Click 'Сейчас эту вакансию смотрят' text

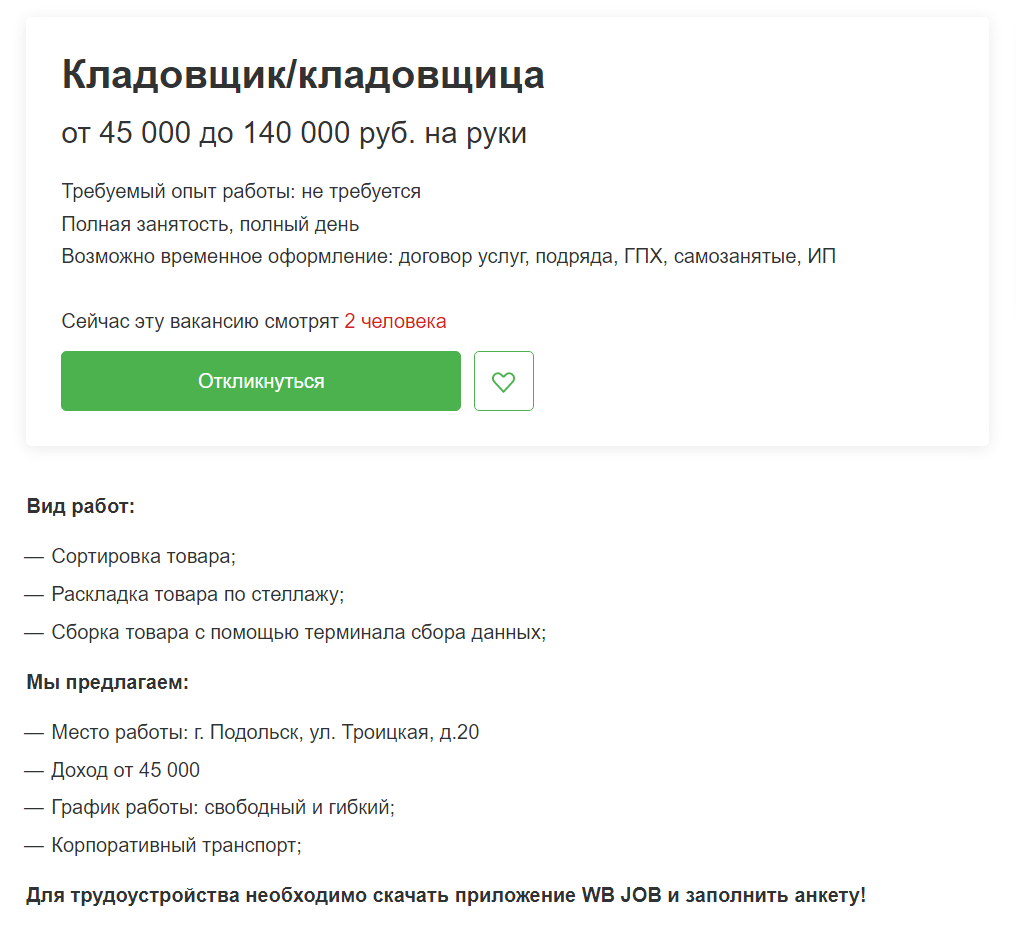(x=200, y=321)
